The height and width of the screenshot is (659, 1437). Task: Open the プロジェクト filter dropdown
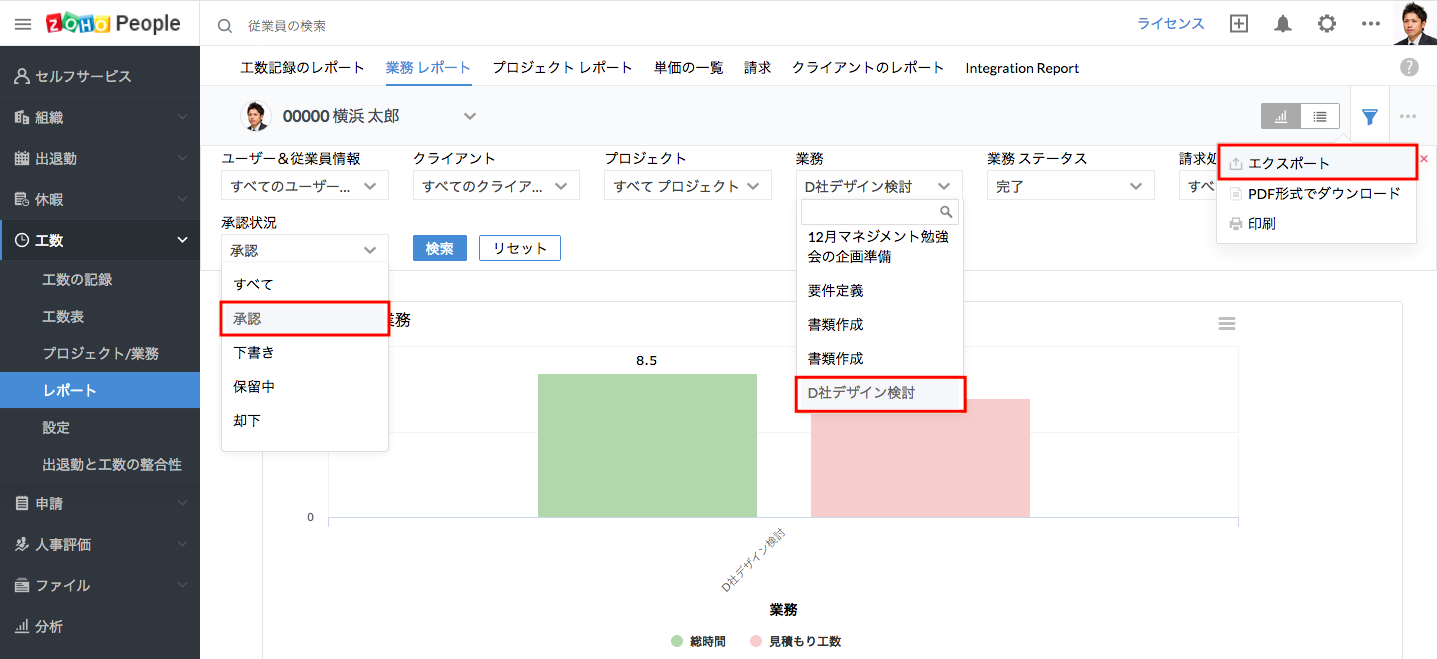pos(687,186)
